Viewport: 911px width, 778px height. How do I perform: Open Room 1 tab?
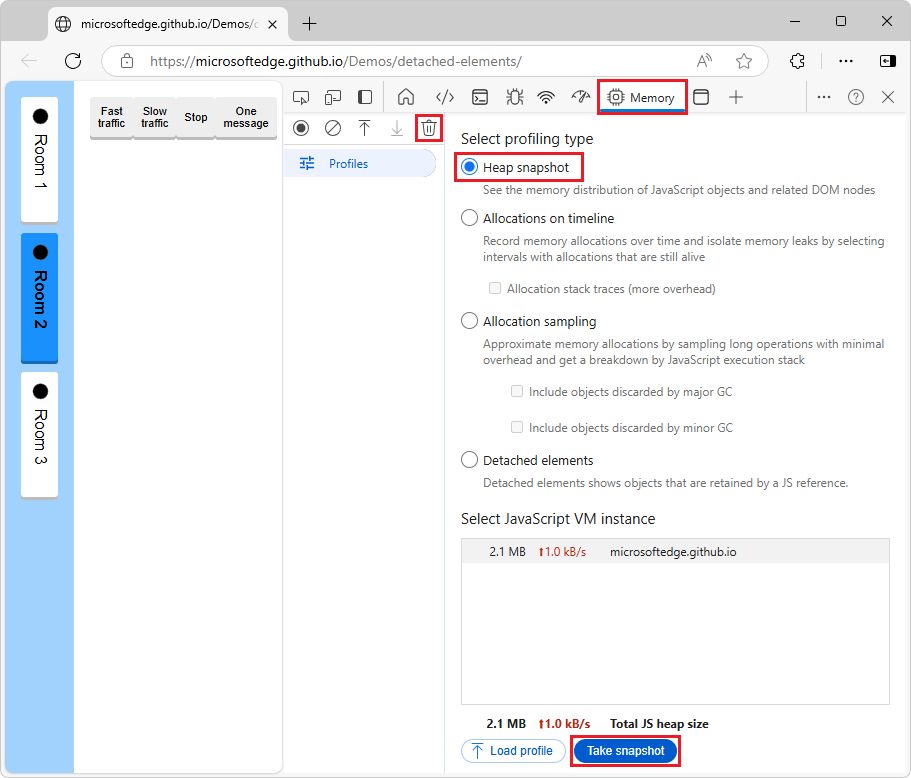[40, 159]
